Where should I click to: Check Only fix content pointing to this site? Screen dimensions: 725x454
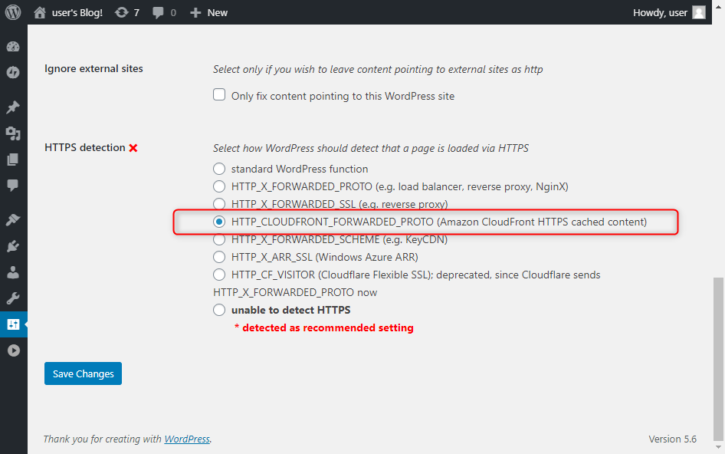219,95
